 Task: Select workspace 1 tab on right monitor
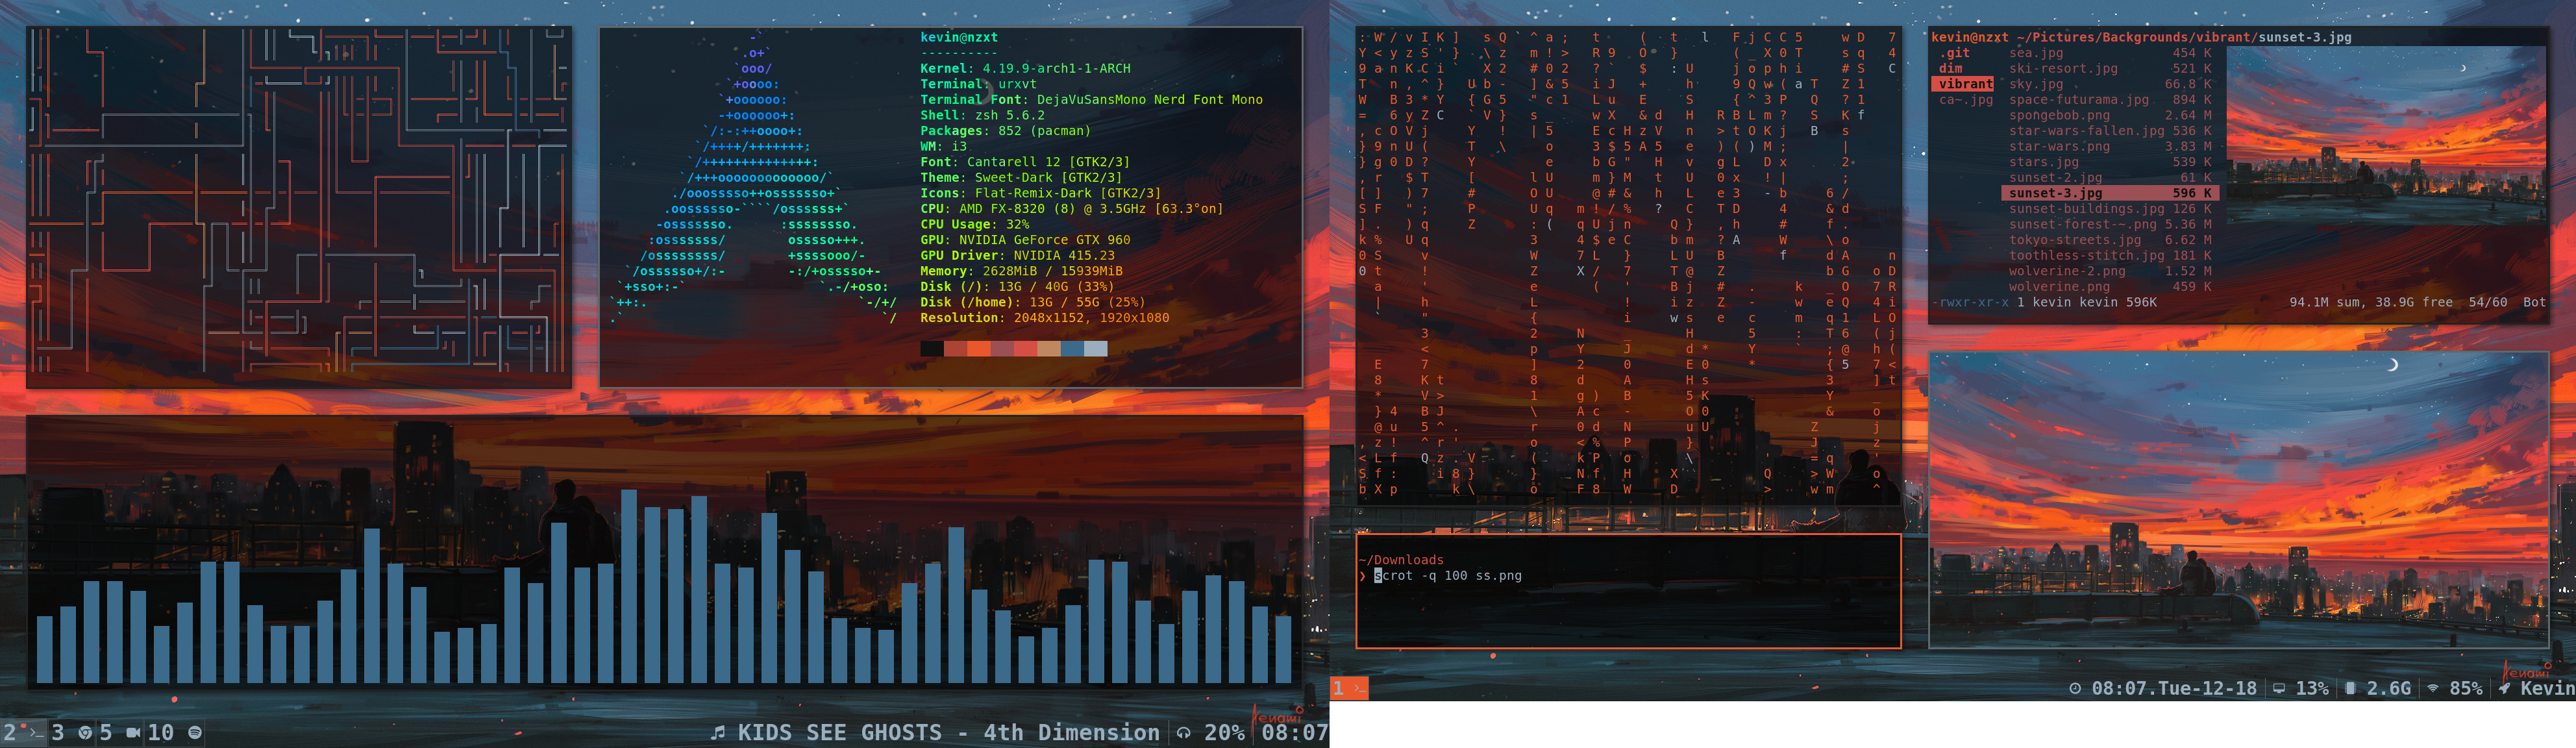[x=1348, y=688]
